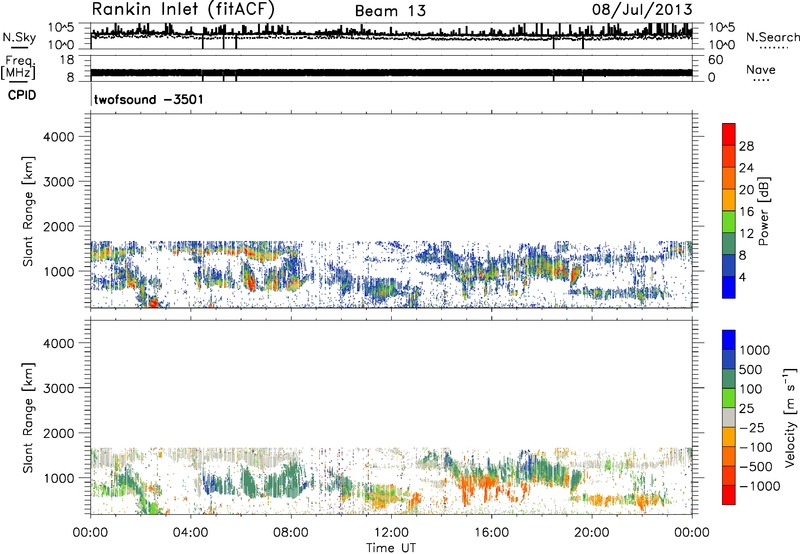Click the 'CPID' label

pos(22,95)
